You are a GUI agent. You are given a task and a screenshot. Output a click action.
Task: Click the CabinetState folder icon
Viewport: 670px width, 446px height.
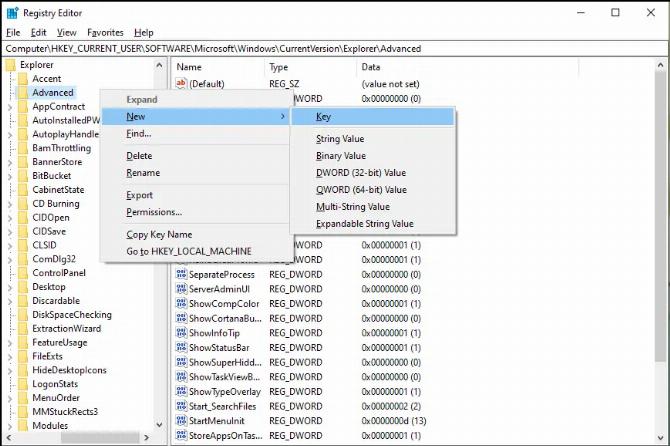pos(23,190)
